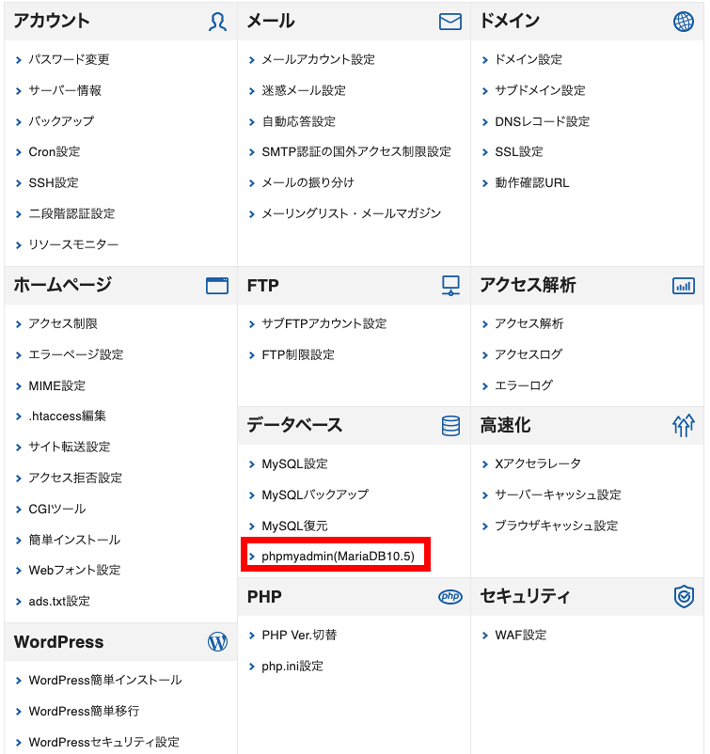Open Webフォント設定
710x754 pixels.
(x=75, y=570)
